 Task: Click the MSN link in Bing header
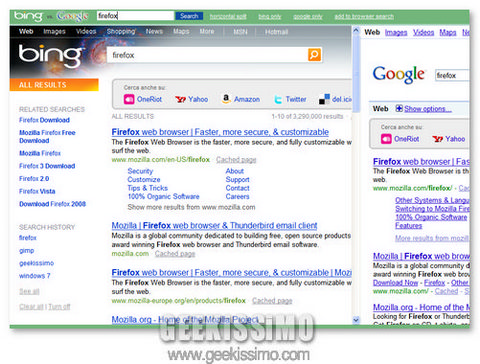(x=240, y=32)
